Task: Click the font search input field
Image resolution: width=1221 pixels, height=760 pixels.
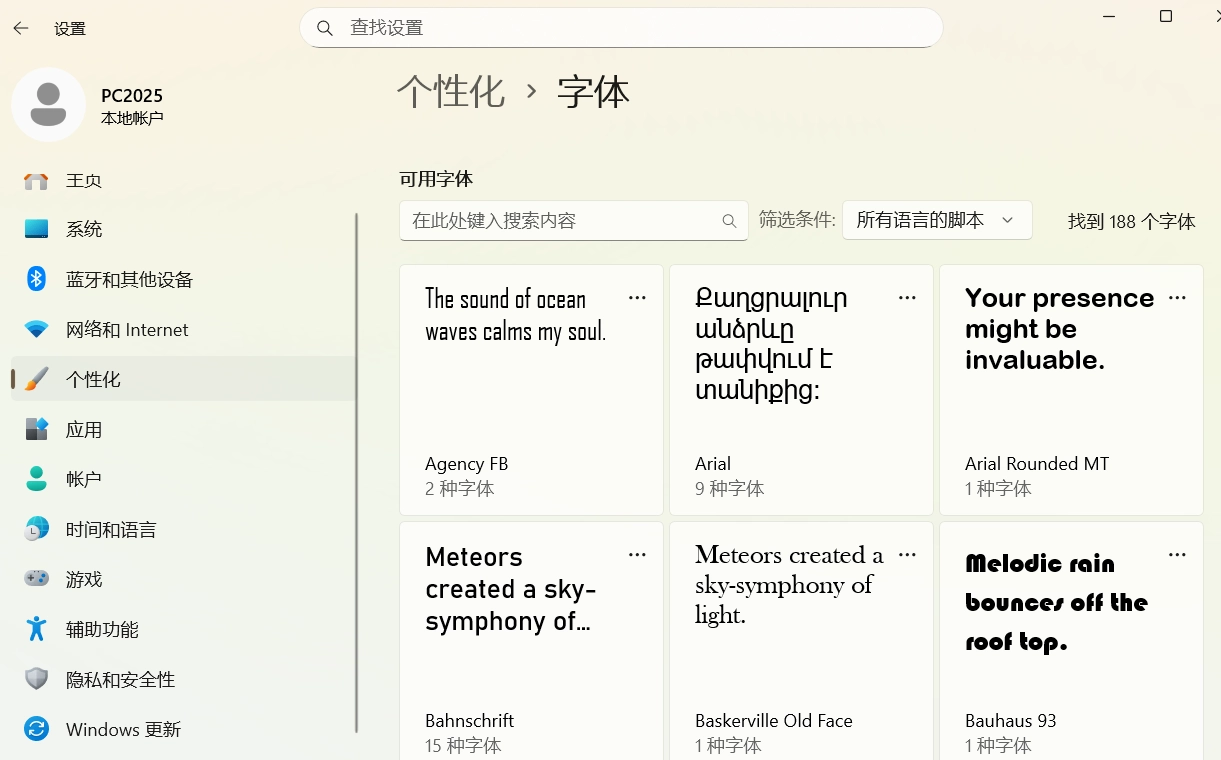Action: tap(560, 220)
